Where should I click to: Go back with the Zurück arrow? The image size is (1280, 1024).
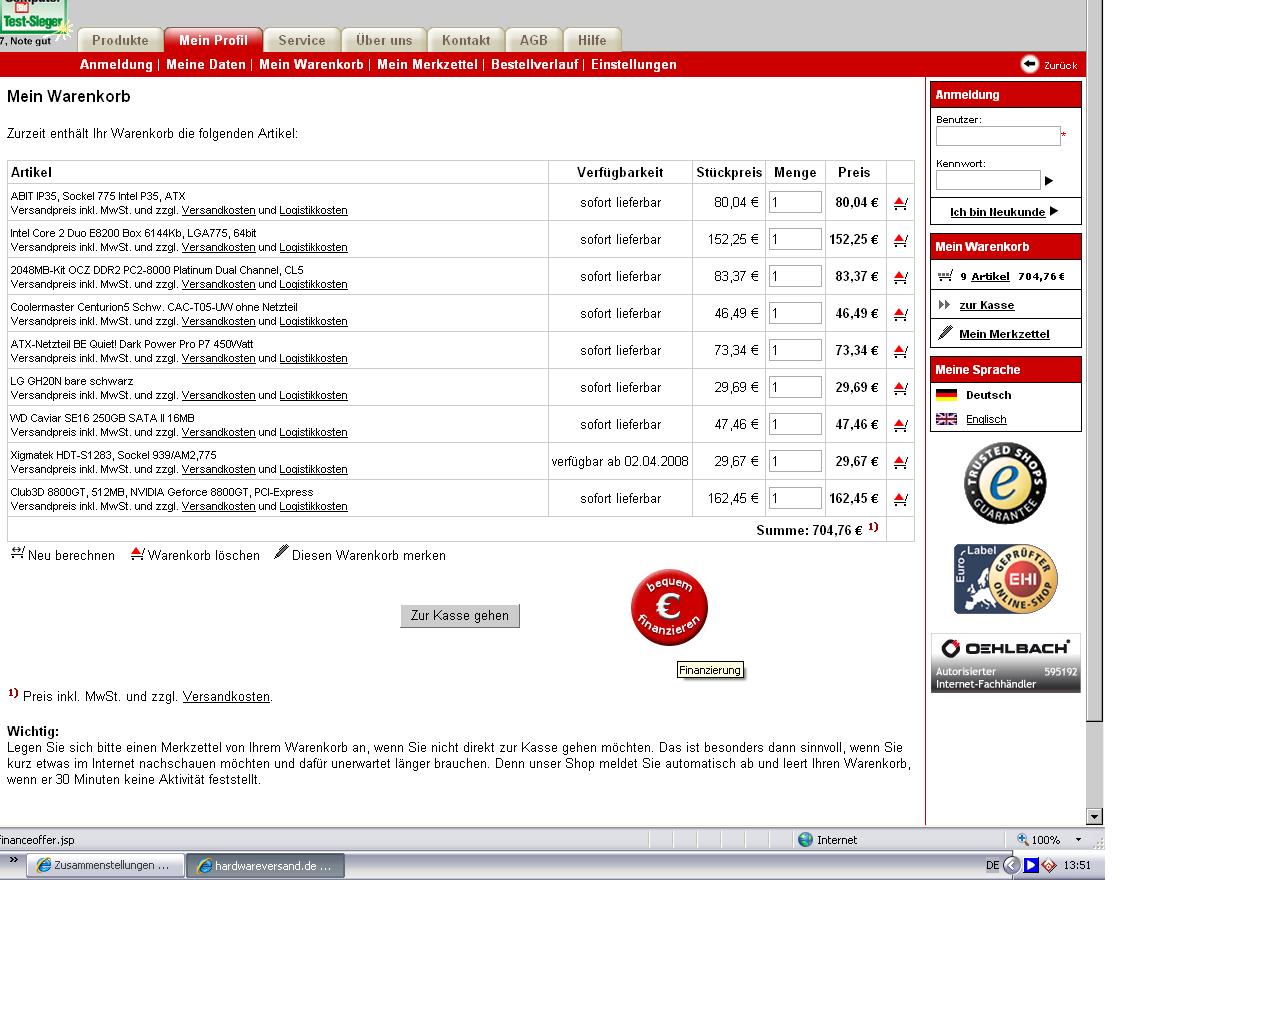tap(1030, 64)
